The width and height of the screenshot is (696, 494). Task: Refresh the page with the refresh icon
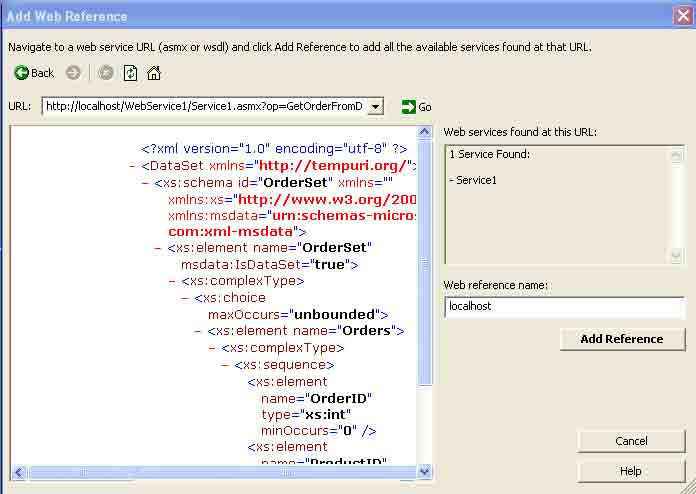click(130, 73)
